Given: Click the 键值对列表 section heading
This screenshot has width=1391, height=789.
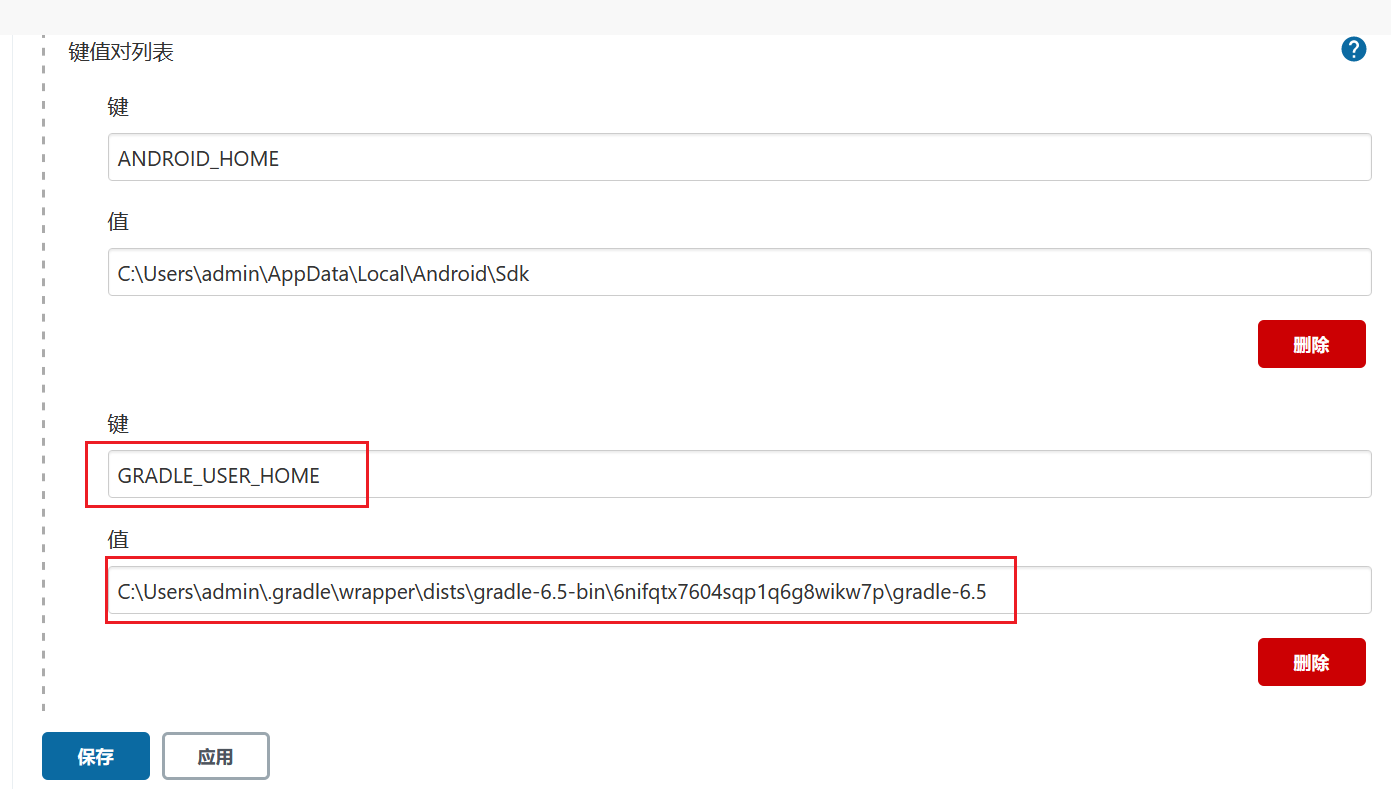Looking at the screenshot, I should coord(119,51).
